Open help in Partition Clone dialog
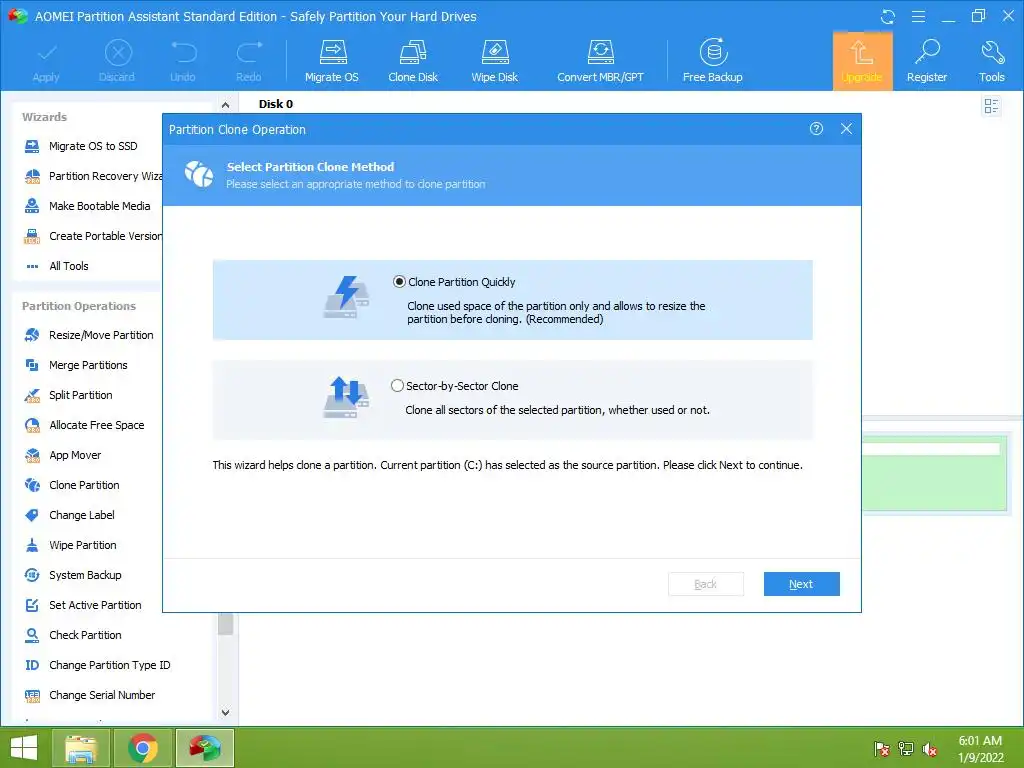1024x768 pixels. point(816,129)
